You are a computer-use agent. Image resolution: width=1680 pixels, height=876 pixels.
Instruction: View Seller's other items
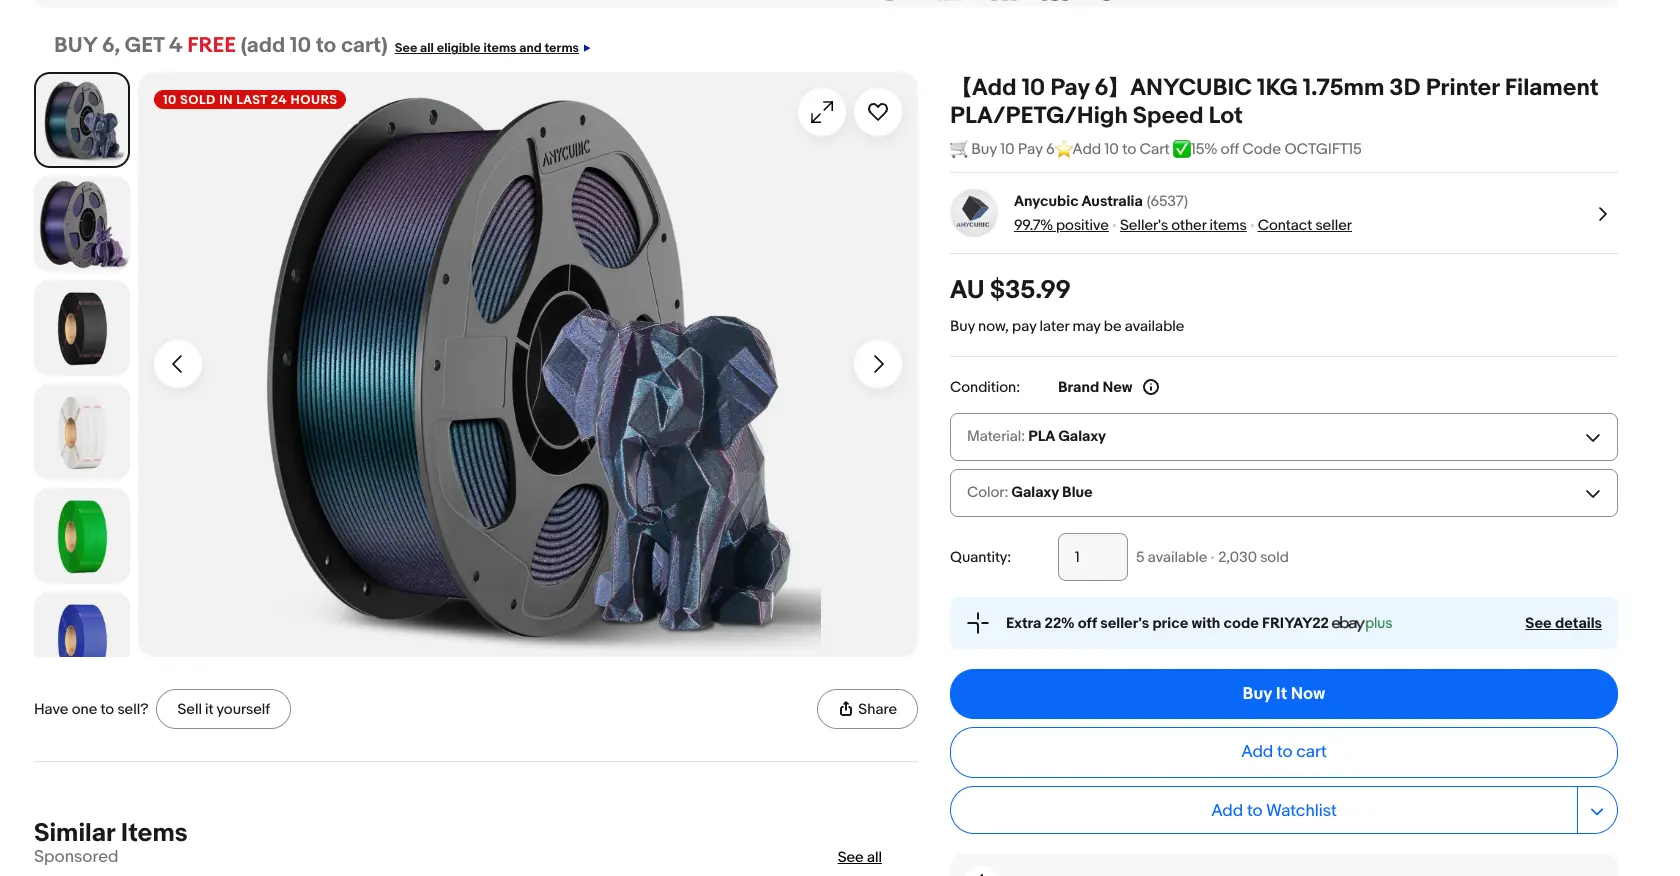(1182, 225)
